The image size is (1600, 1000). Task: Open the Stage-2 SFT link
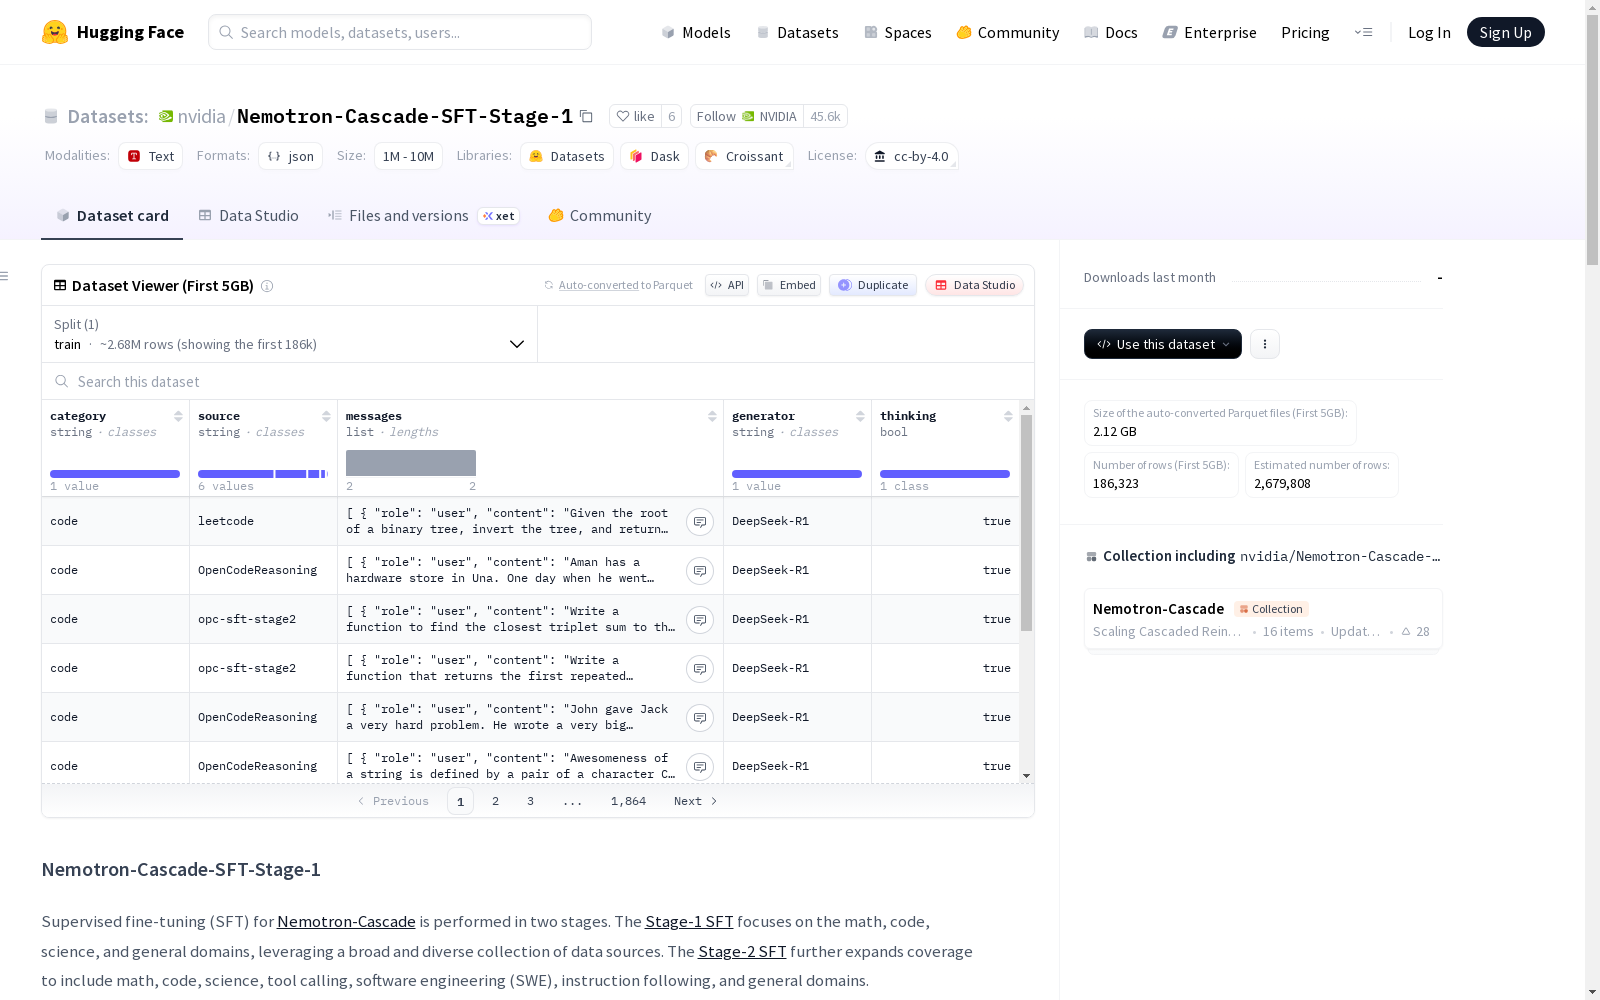point(742,952)
